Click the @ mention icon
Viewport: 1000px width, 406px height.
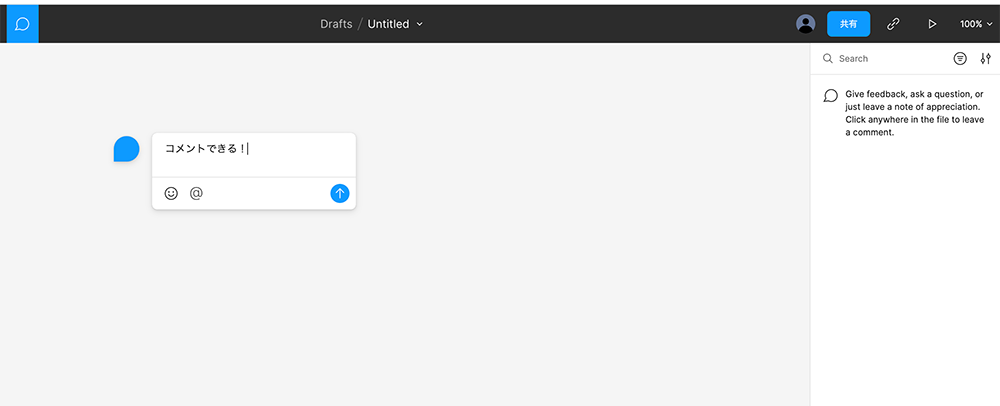coord(196,193)
